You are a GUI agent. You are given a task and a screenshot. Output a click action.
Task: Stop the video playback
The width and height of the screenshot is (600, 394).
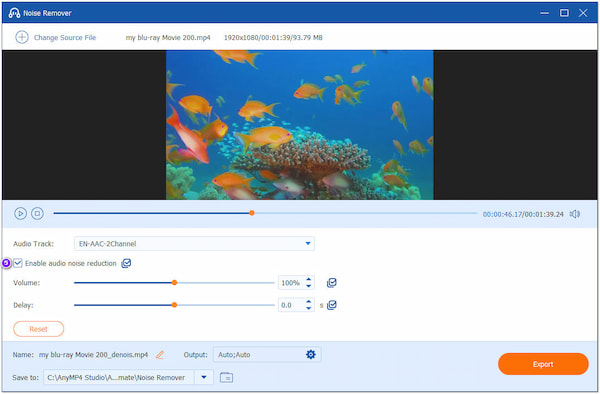coord(37,213)
